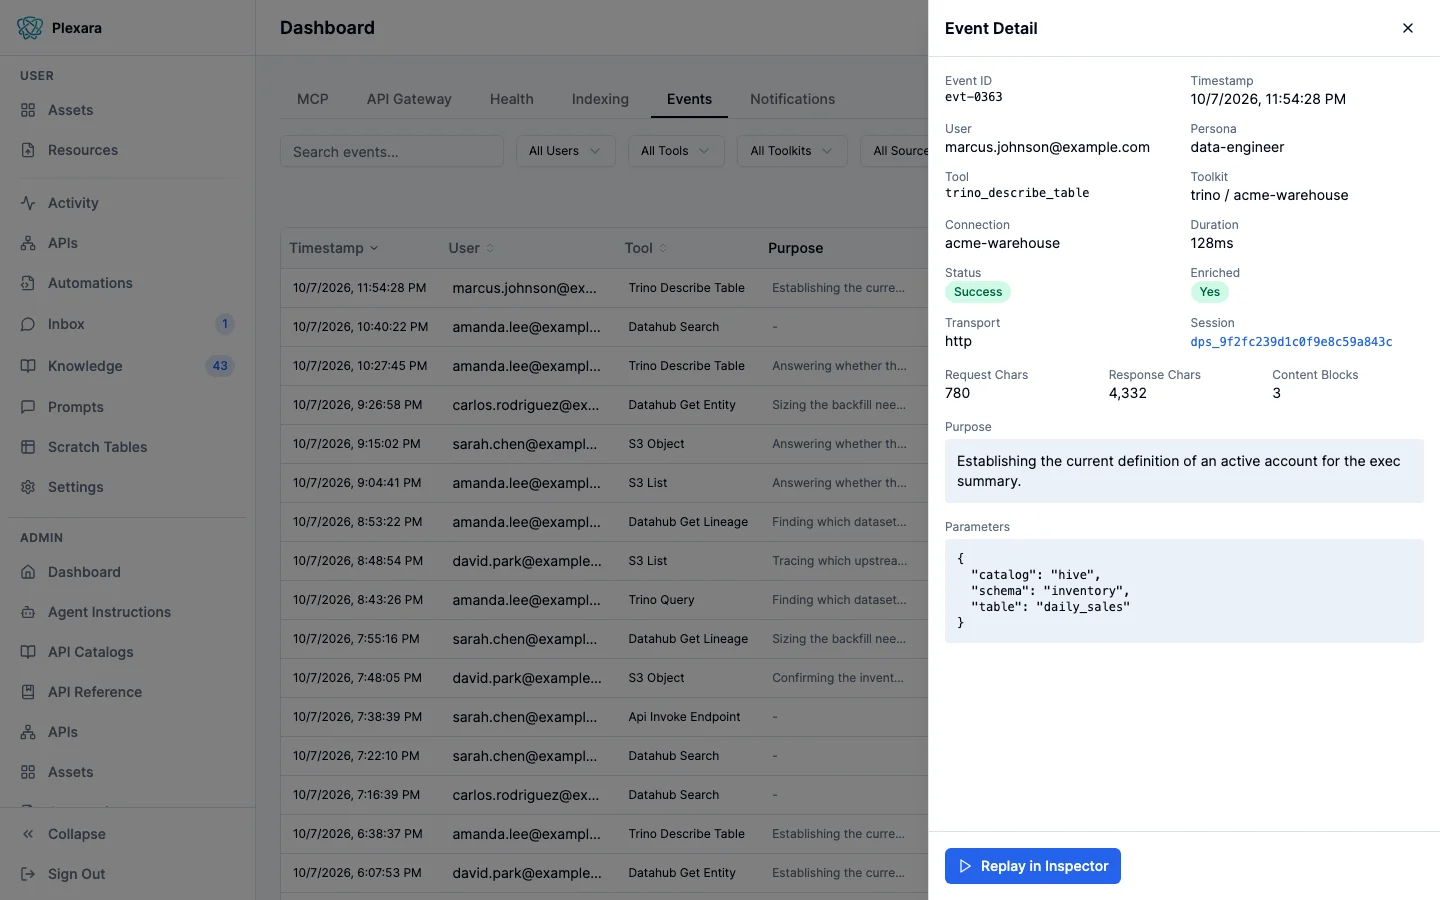Viewport: 1440px width, 900px height.
Task: Click the Resources sidebar icon
Action: [28, 150]
